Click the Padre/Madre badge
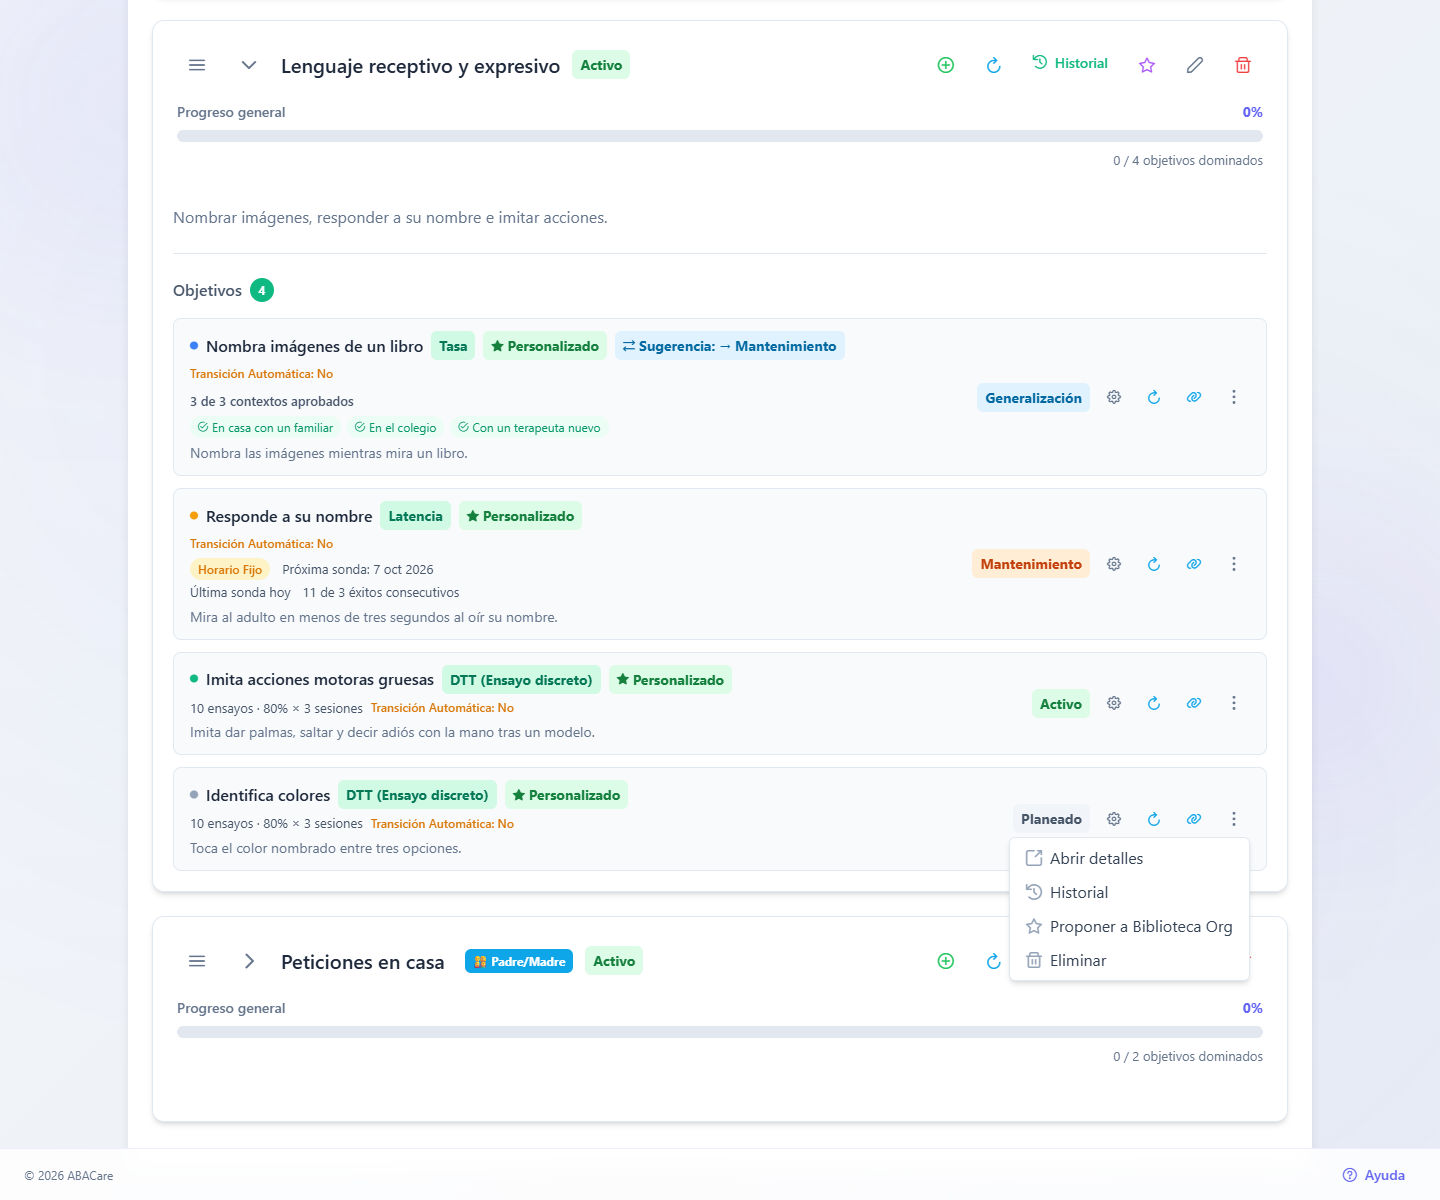The image size is (1440, 1200). [519, 961]
